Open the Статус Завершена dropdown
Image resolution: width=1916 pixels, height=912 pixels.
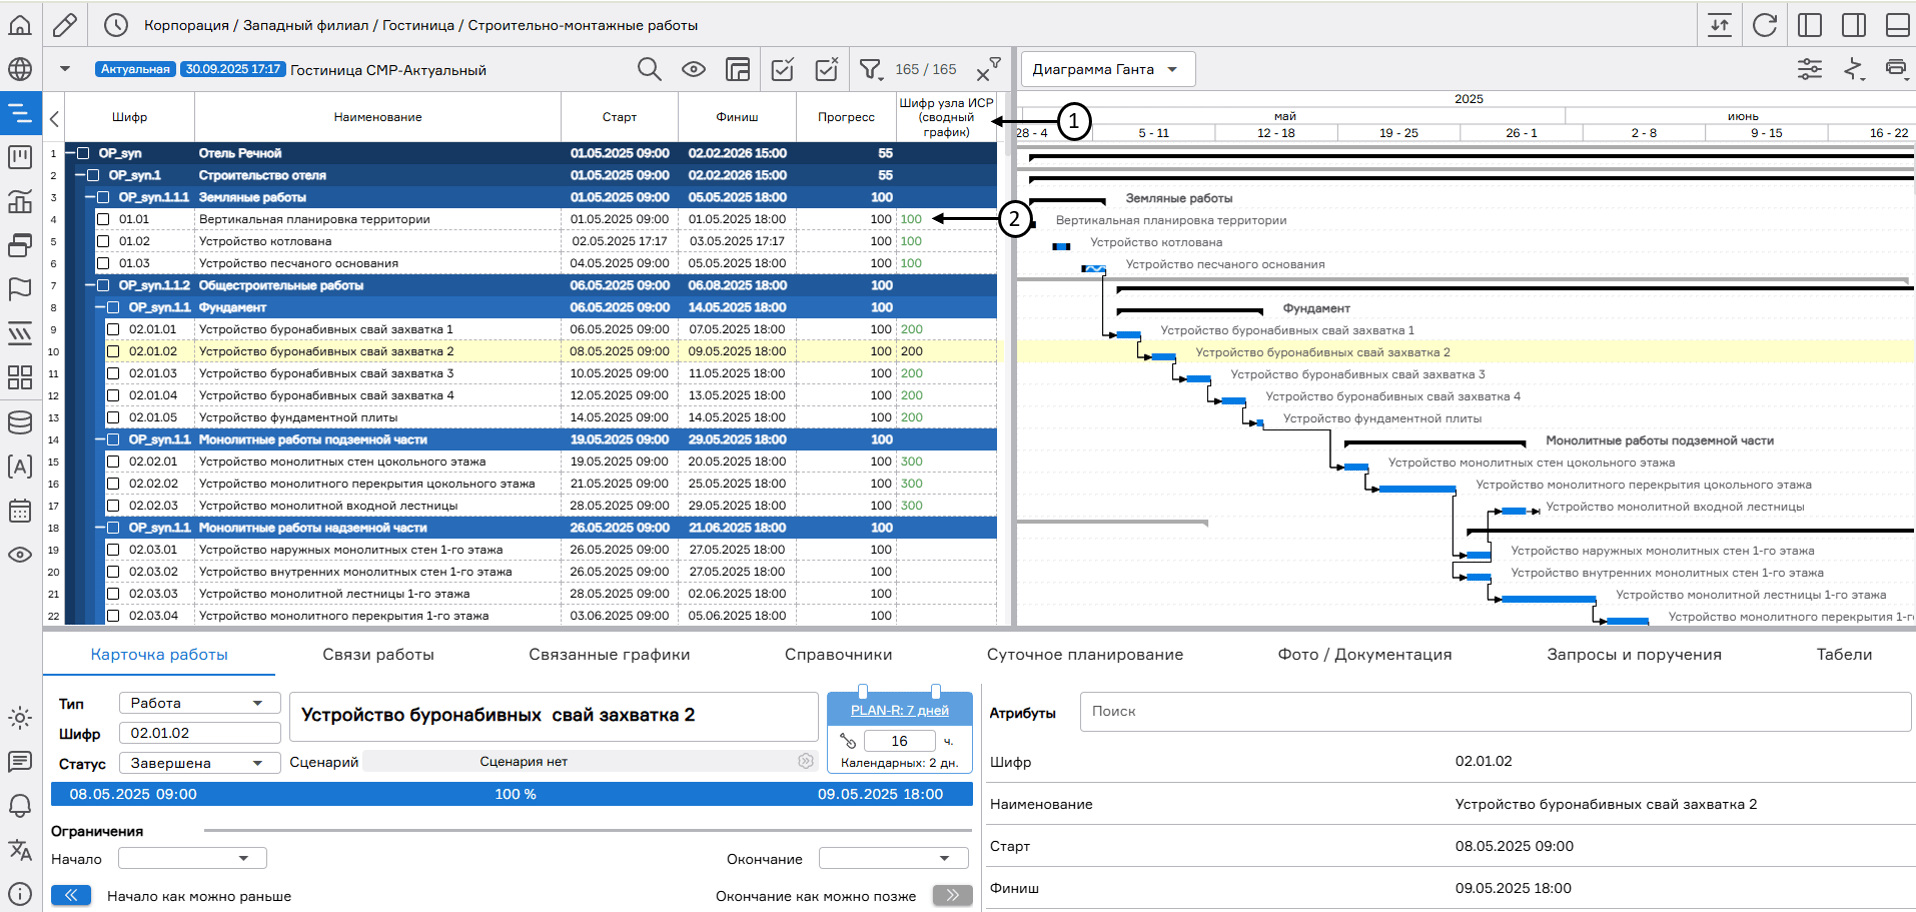click(x=198, y=763)
